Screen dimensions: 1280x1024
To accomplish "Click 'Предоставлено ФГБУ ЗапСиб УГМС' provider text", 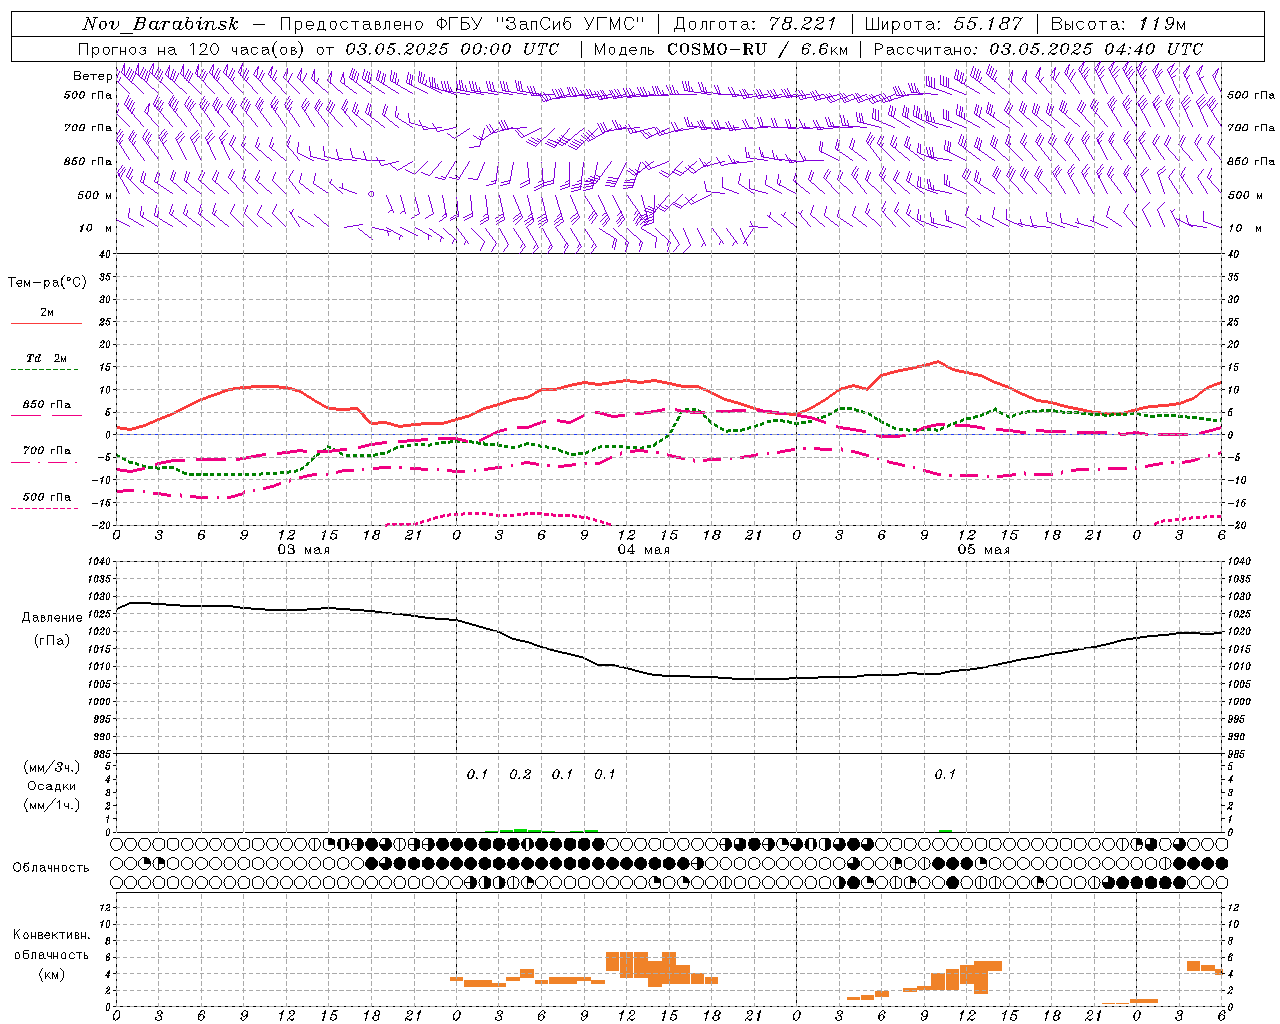I will click(462, 24).
